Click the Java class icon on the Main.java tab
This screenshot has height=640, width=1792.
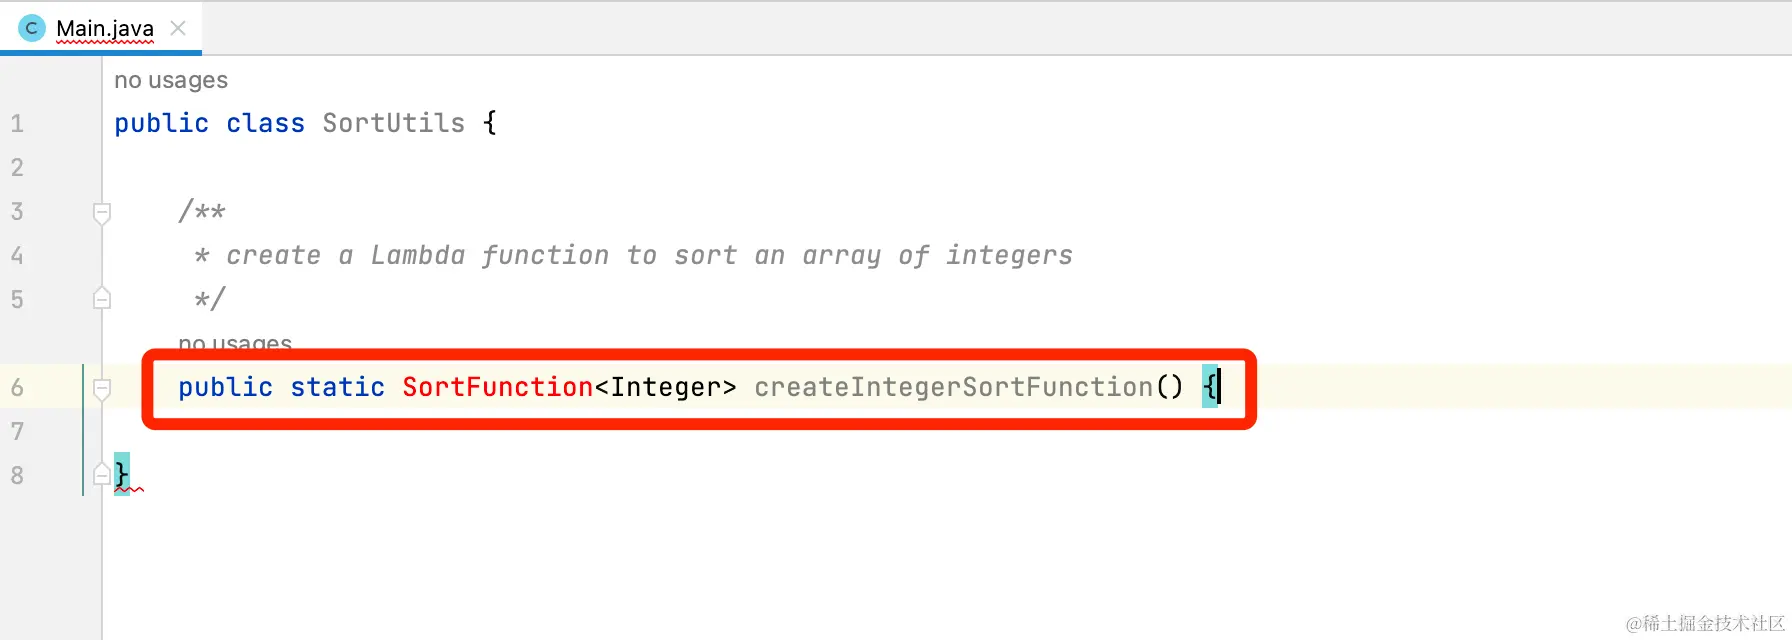31,28
